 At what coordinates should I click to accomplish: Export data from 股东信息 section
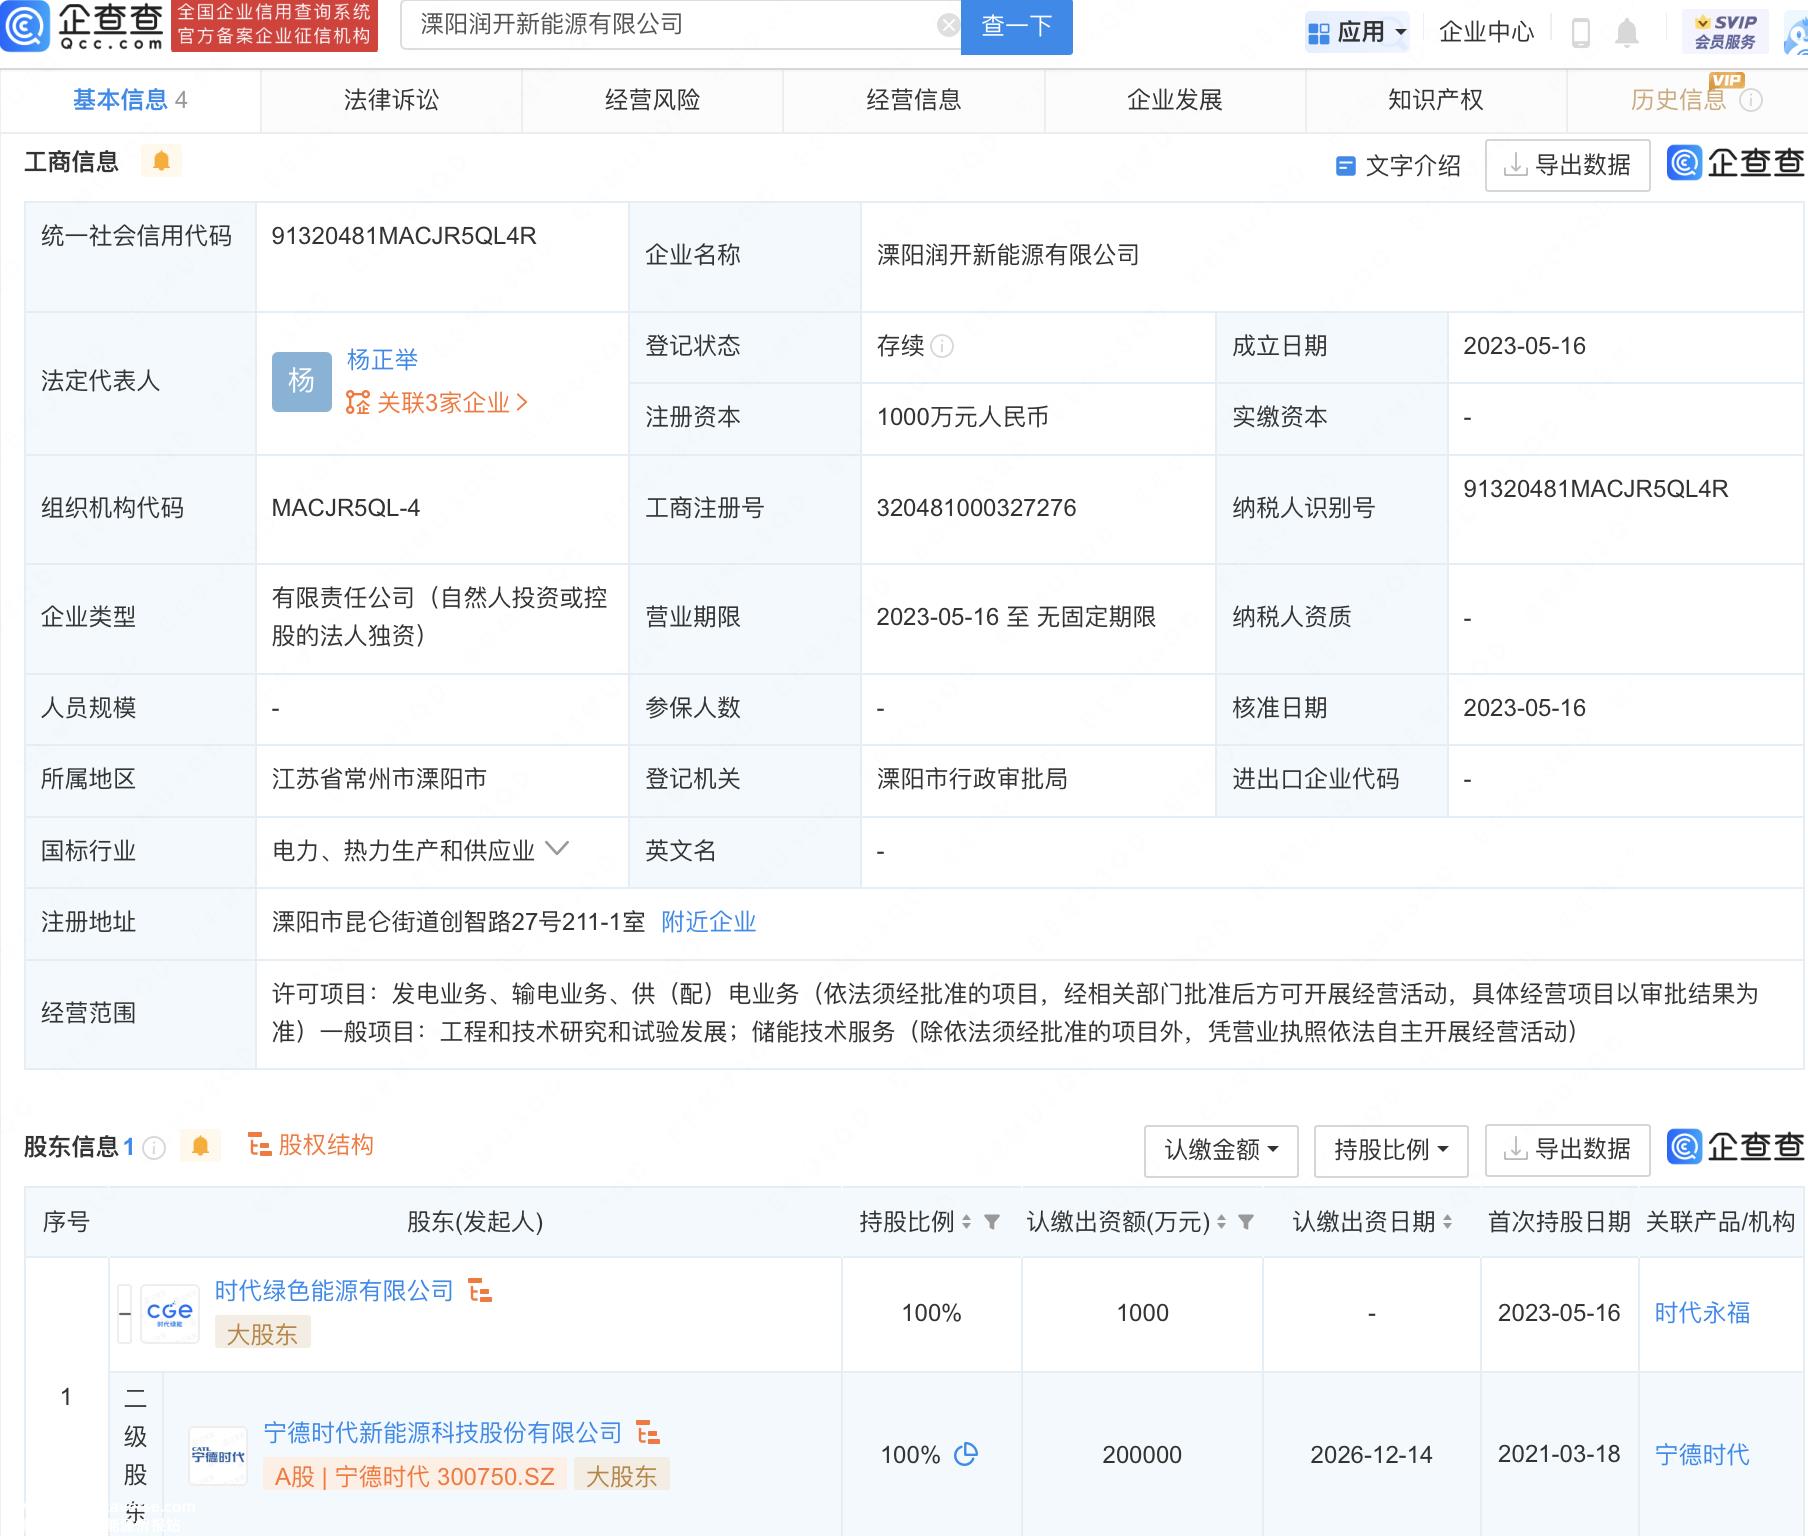pyautogui.click(x=1567, y=1150)
